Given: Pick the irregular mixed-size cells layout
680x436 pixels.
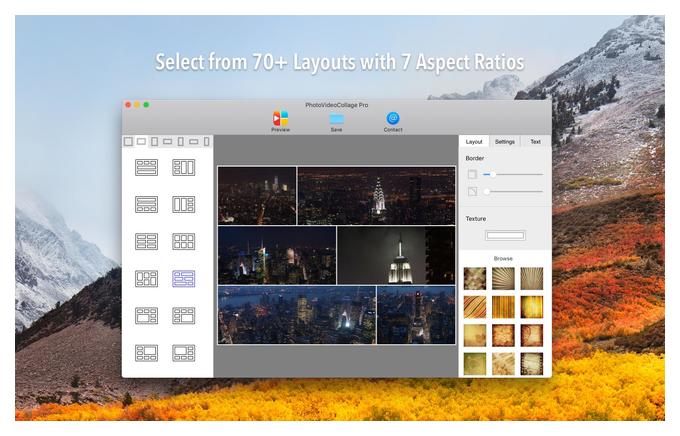Looking at the screenshot, I should tap(147, 279).
